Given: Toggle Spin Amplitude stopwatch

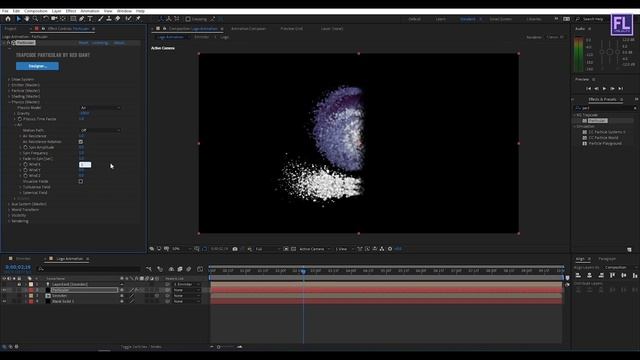Looking at the screenshot, I should pyautogui.click(x=25, y=147).
